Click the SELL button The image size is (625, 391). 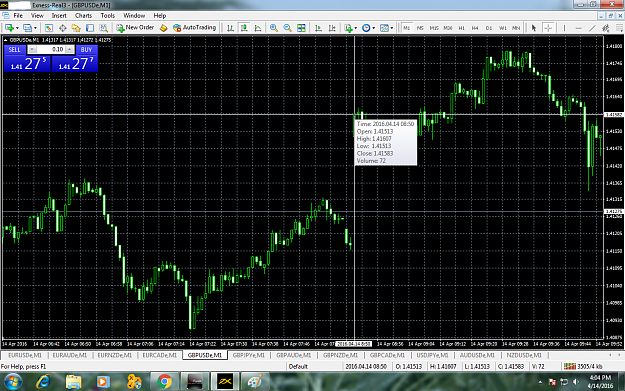14,49
